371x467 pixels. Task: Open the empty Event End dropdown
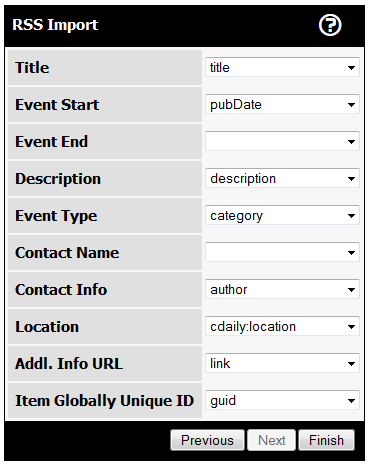(282, 141)
